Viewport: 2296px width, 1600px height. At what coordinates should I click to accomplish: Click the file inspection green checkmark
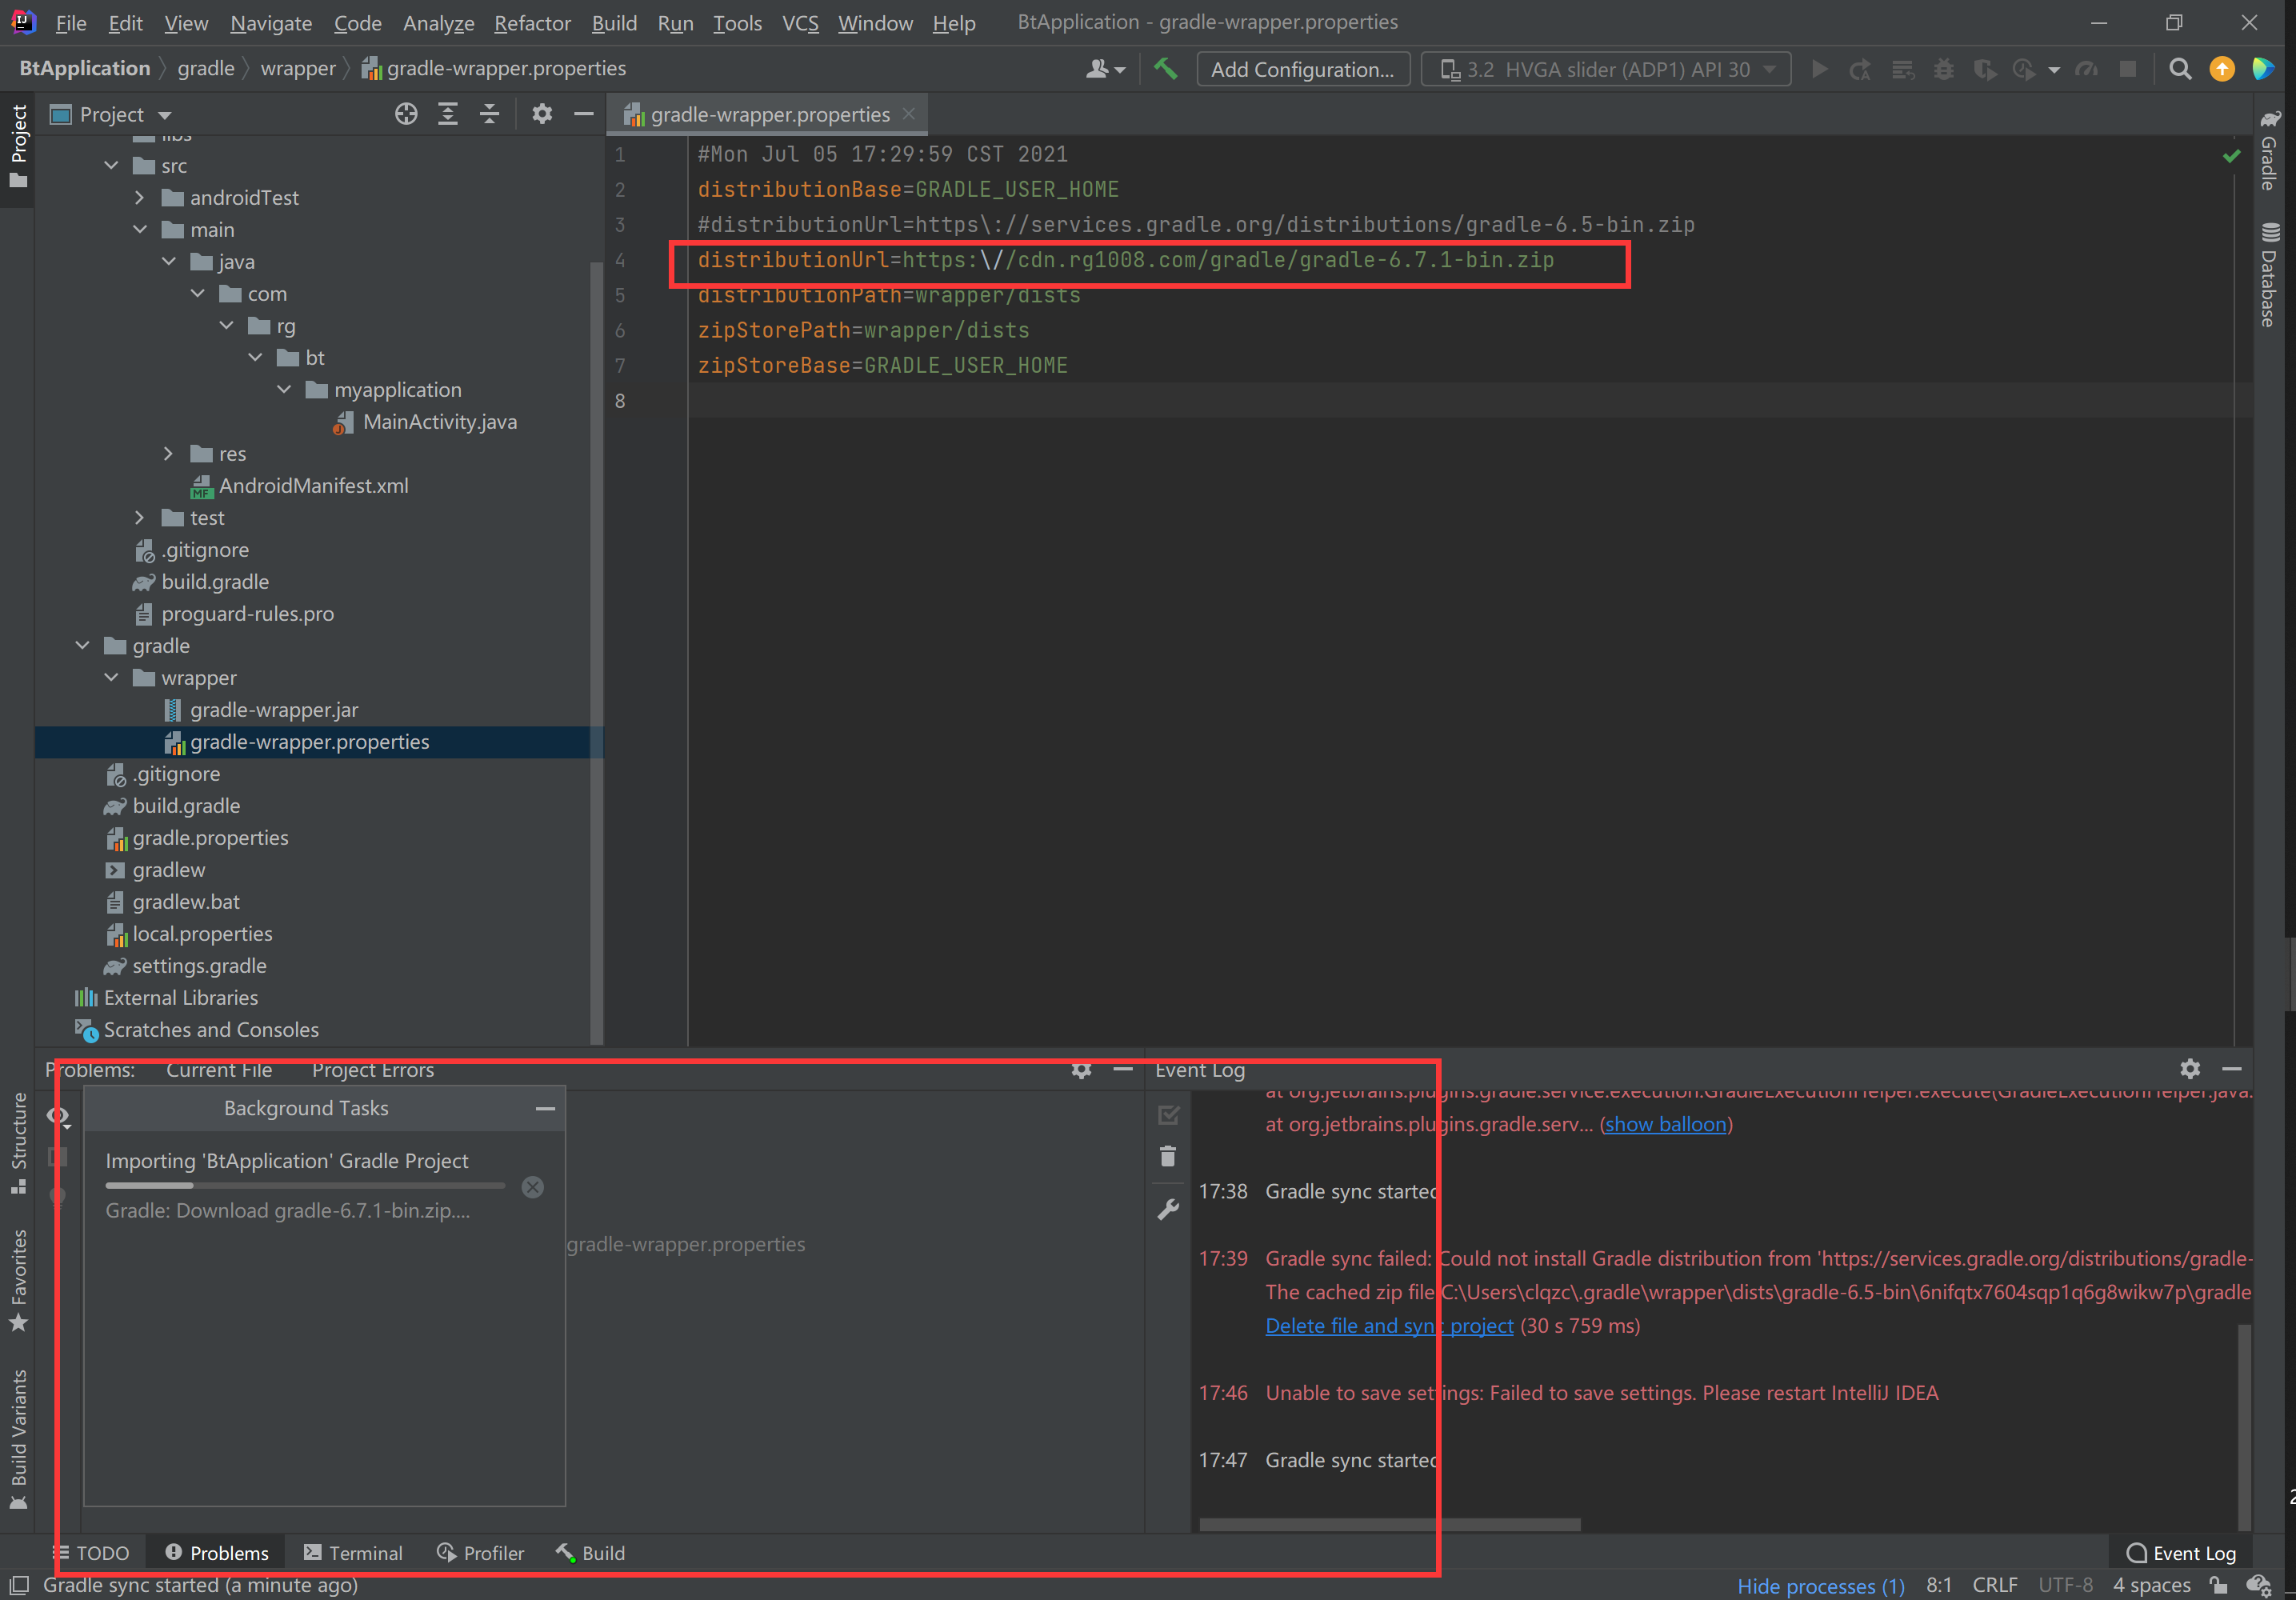(x=2232, y=156)
